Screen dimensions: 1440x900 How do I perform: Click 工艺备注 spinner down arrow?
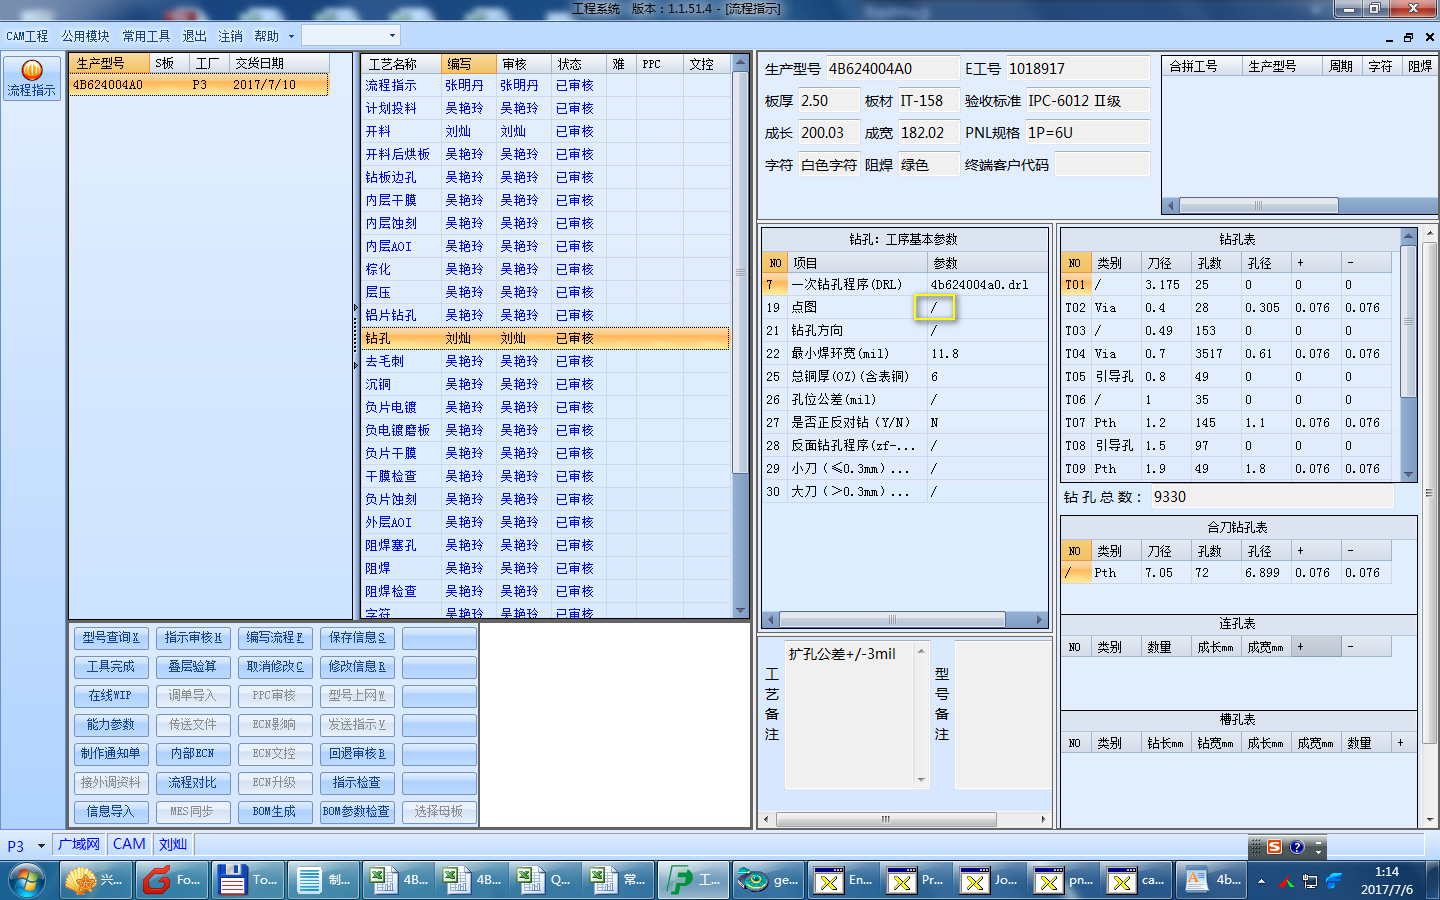921,780
